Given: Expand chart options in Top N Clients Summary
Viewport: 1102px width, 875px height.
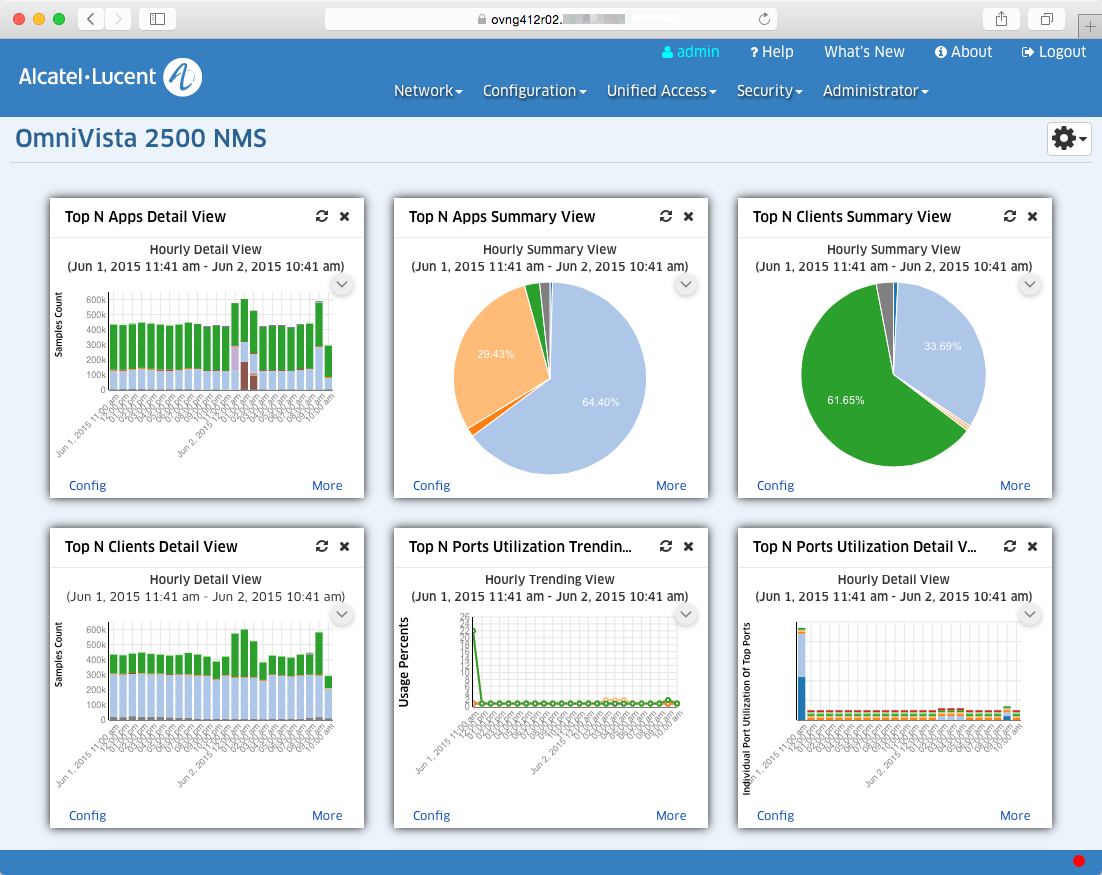Looking at the screenshot, I should point(1029,285).
